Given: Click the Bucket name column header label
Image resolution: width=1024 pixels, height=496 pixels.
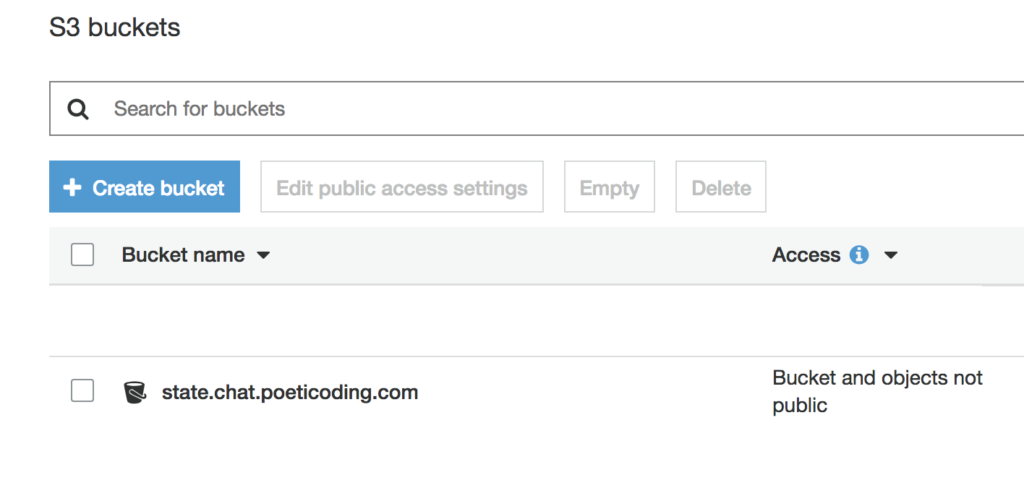Looking at the screenshot, I should (183, 255).
